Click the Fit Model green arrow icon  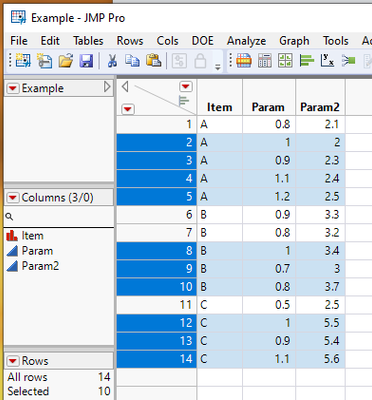349,61
